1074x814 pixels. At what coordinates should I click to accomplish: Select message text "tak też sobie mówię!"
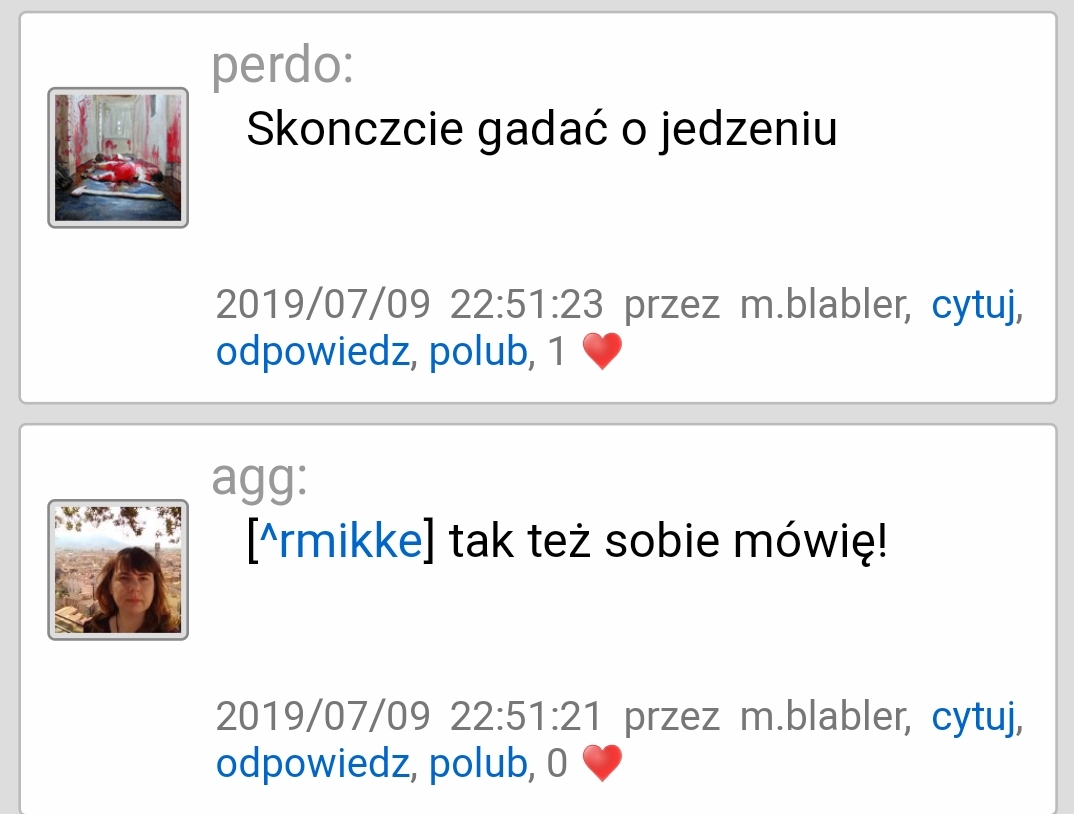668,540
